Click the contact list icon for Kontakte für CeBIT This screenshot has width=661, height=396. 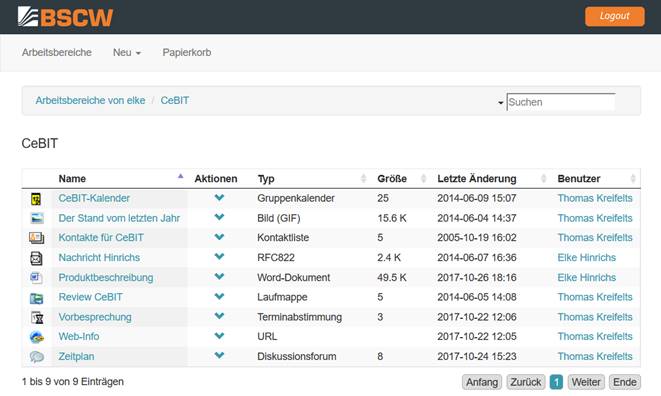click(x=37, y=238)
